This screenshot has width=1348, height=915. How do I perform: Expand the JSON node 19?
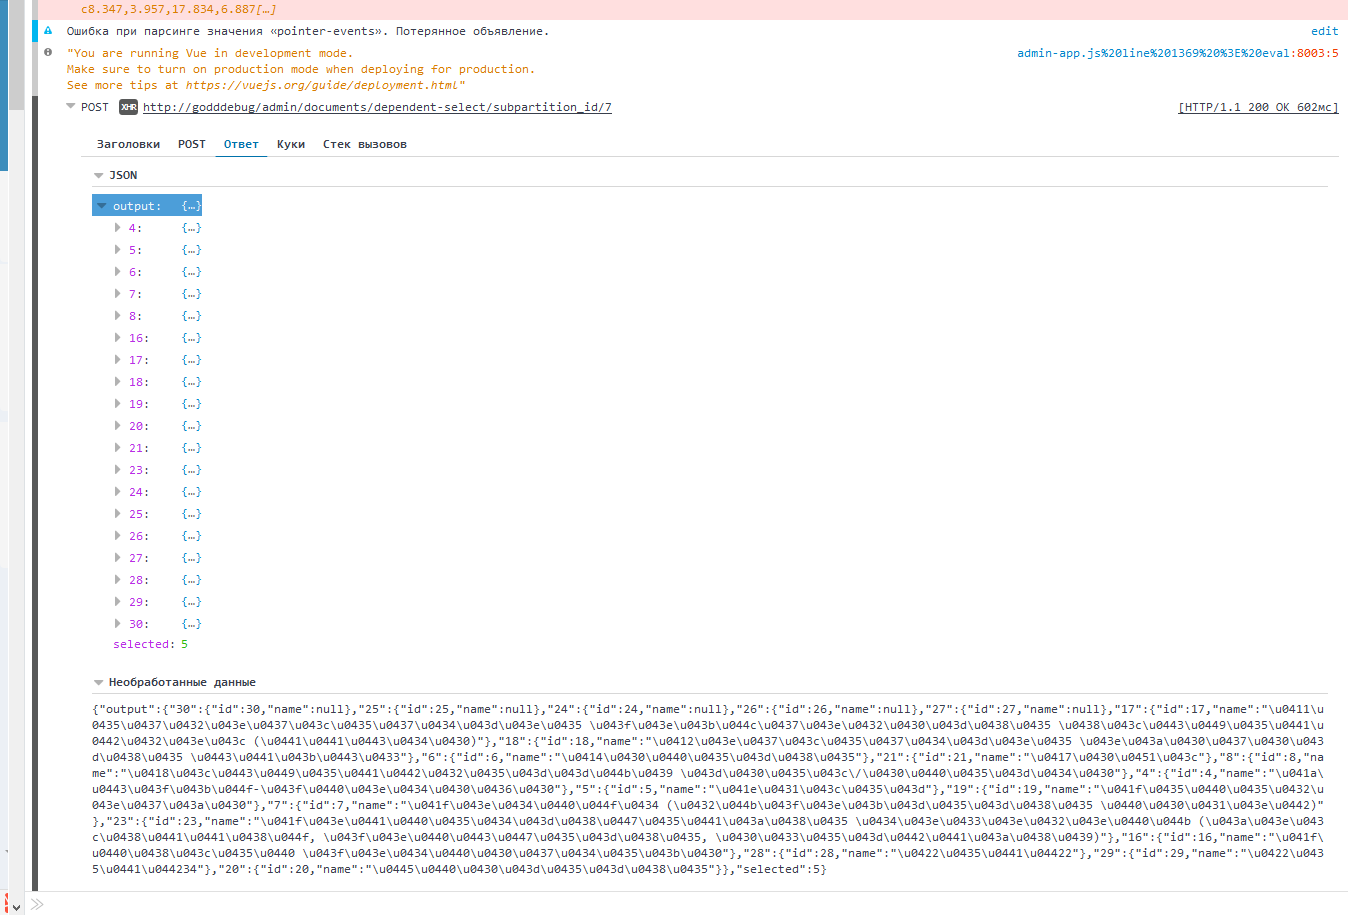(118, 404)
